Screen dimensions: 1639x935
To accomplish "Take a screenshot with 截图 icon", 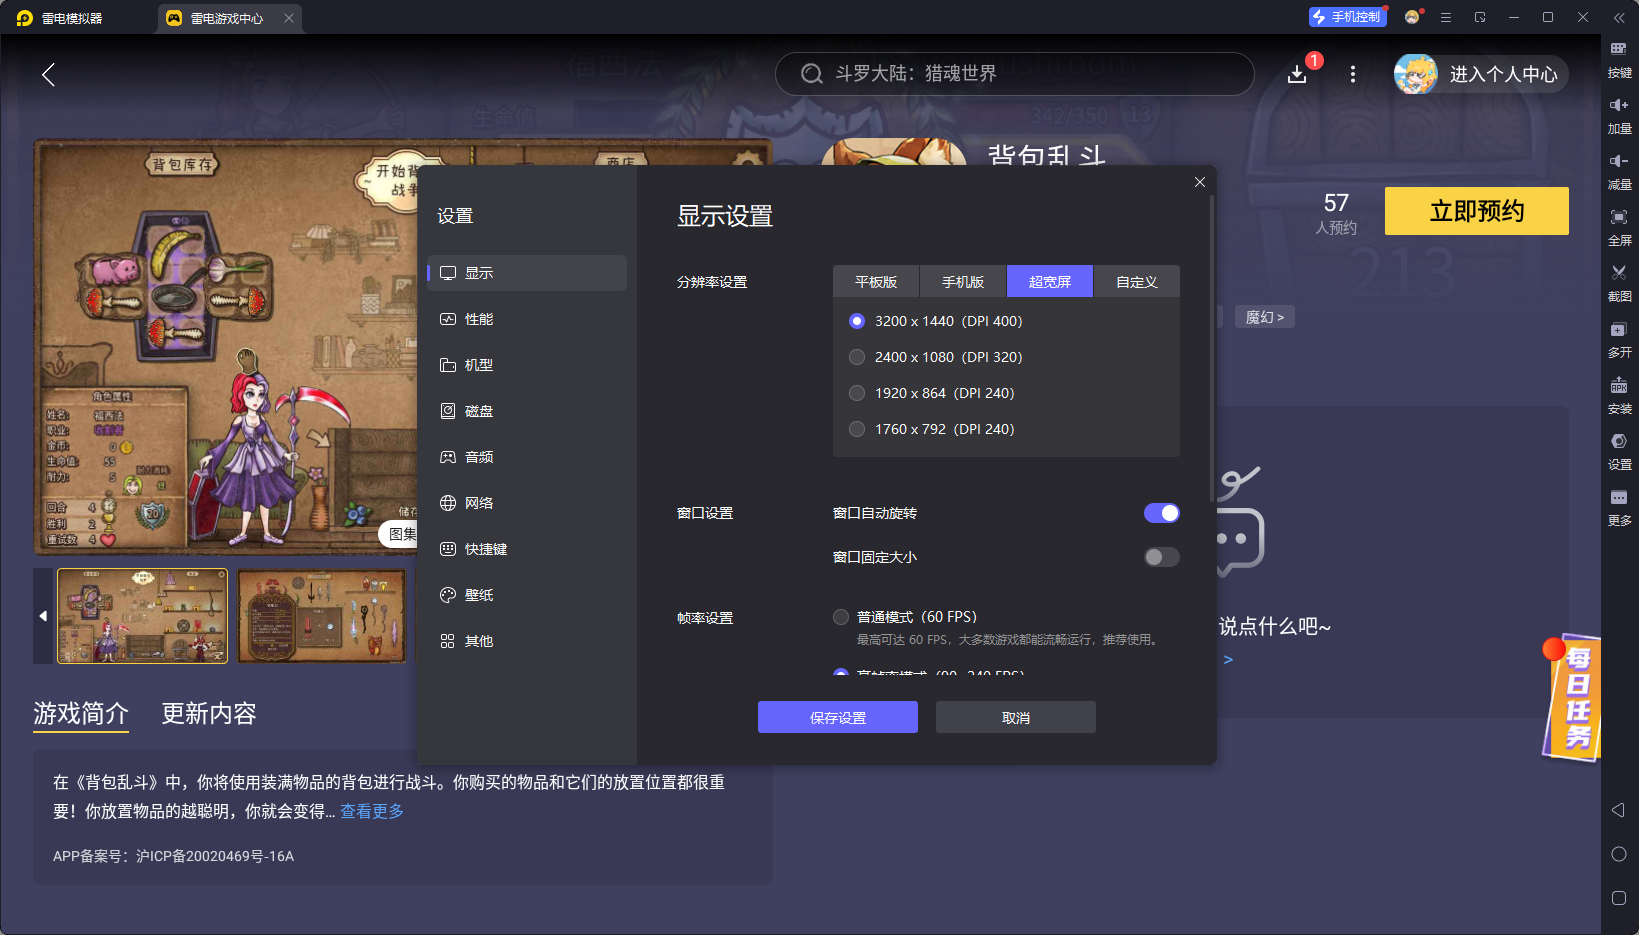I will pyautogui.click(x=1619, y=283).
